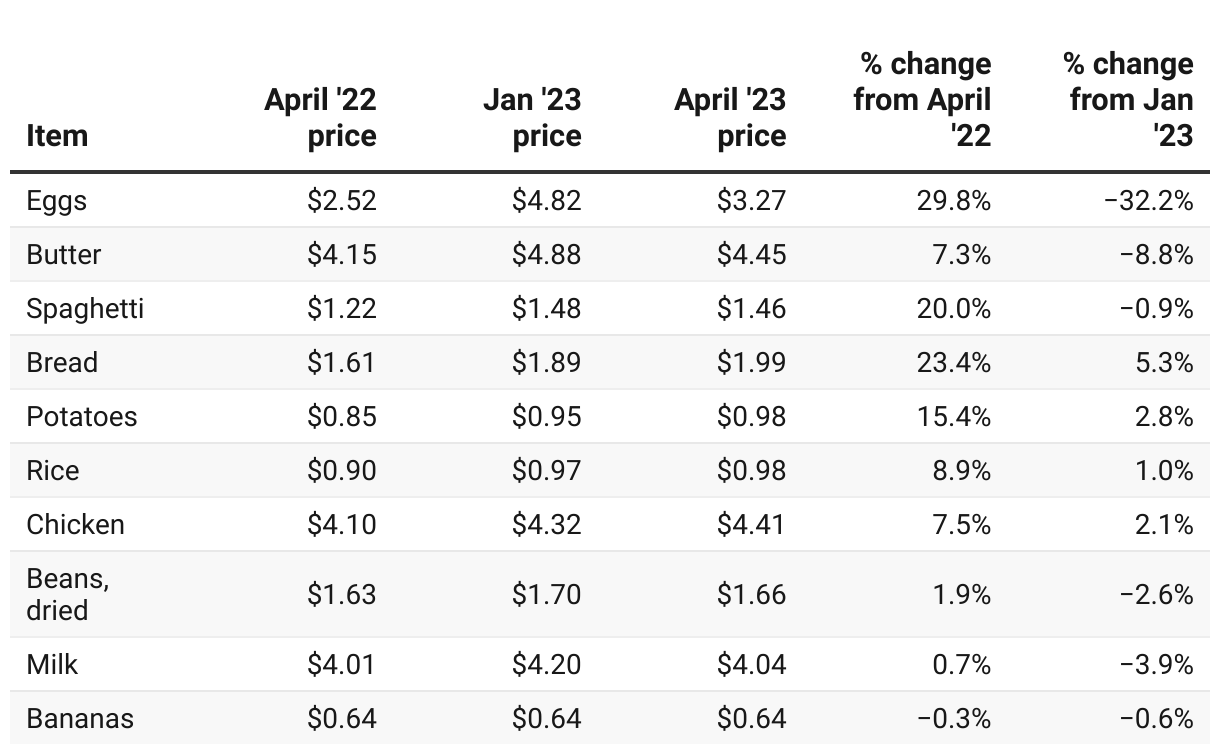Select the % change from April '22 header

point(925,100)
